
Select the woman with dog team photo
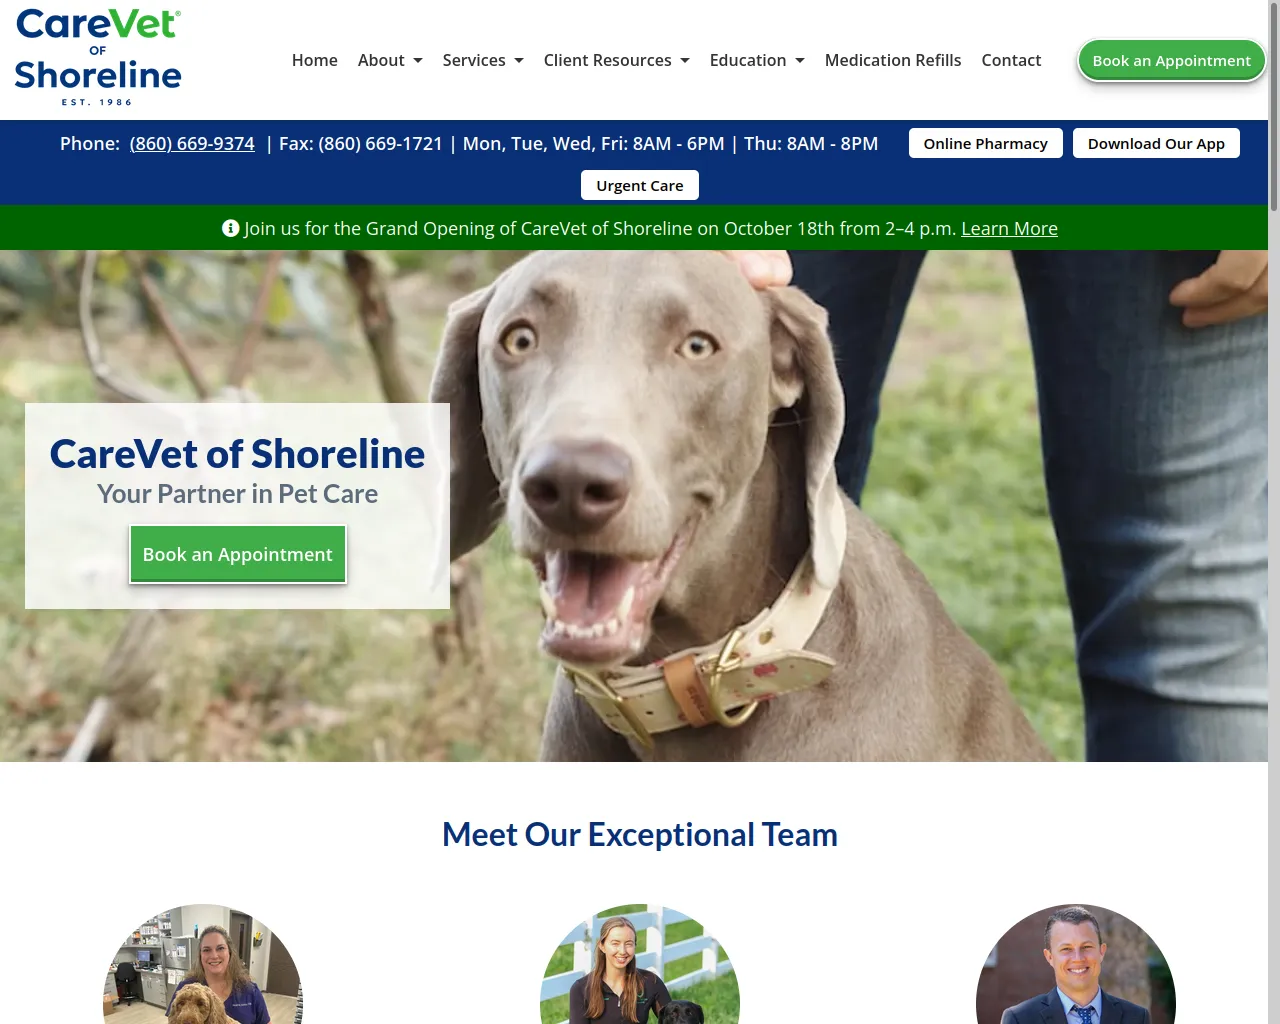(203, 964)
